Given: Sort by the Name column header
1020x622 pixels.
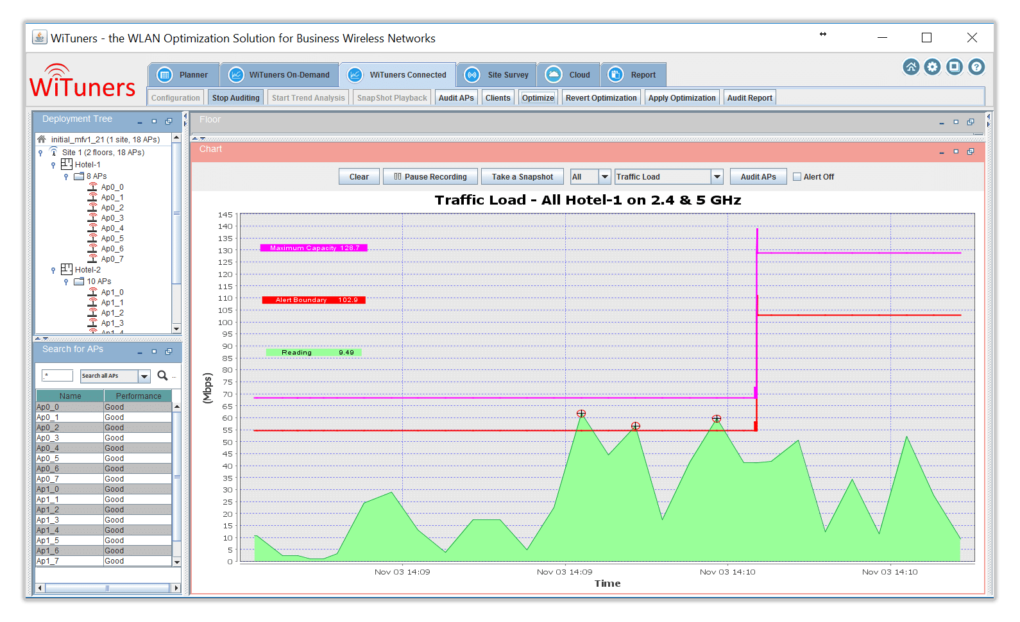Looking at the screenshot, I should click(70, 396).
